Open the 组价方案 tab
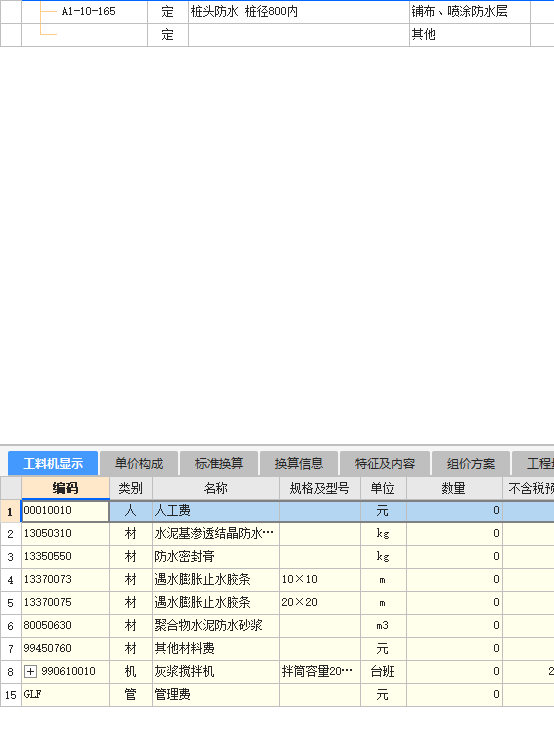Screen dimensions: 554x736 [471, 464]
